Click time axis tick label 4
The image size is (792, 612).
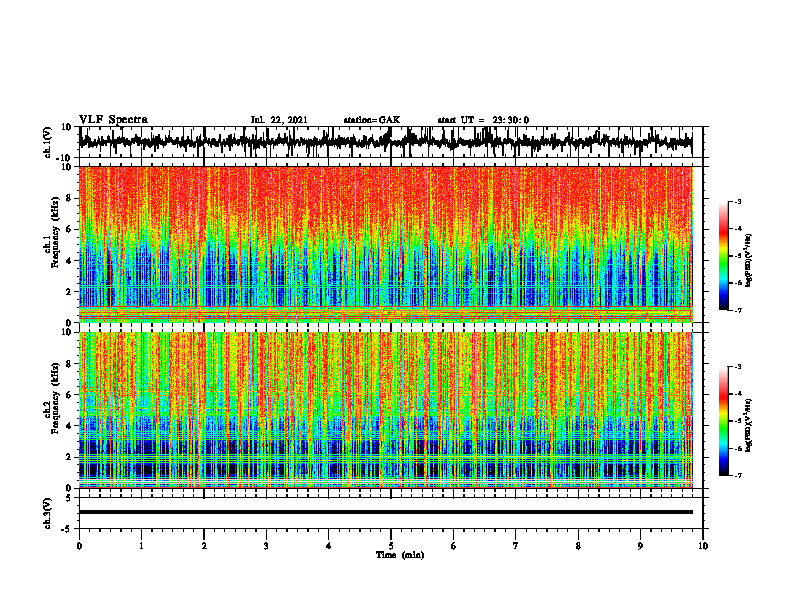[329, 546]
